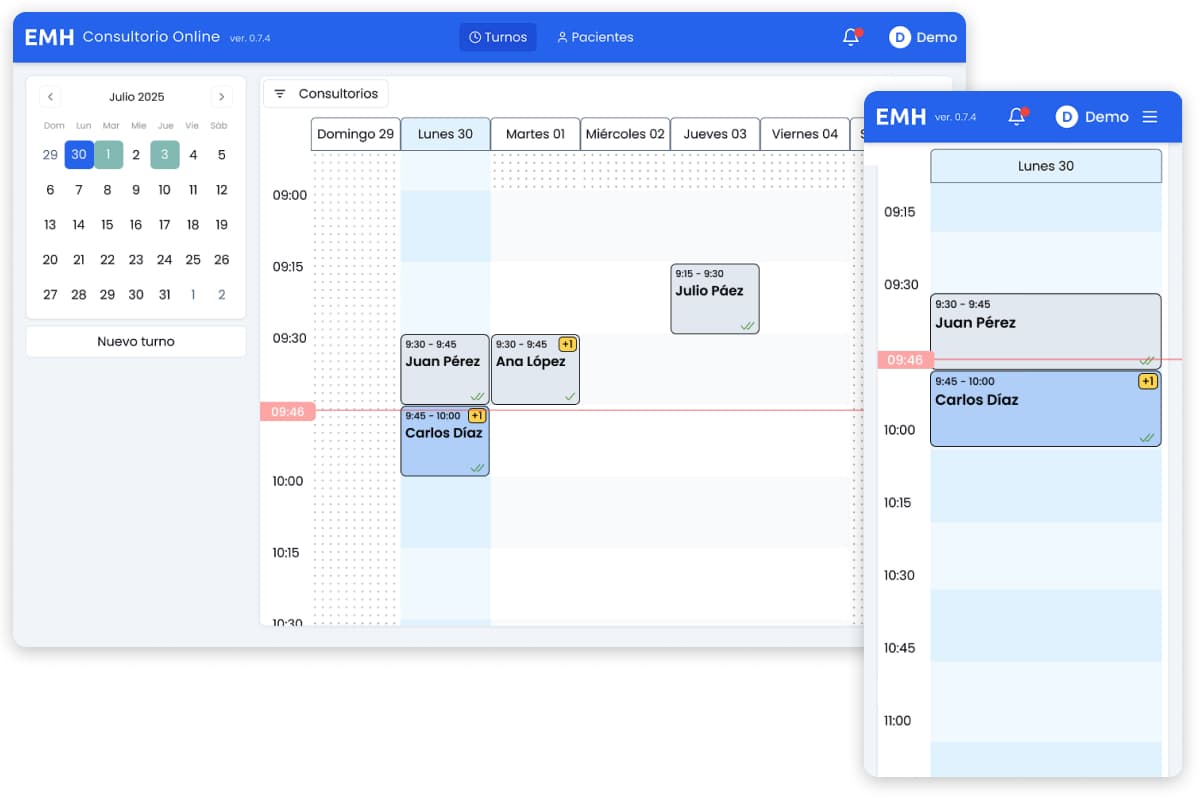Image resolution: width=1200 pixels, height=800 pixels.
Task: Click the 09:46 current time marker
Action: 287,412
